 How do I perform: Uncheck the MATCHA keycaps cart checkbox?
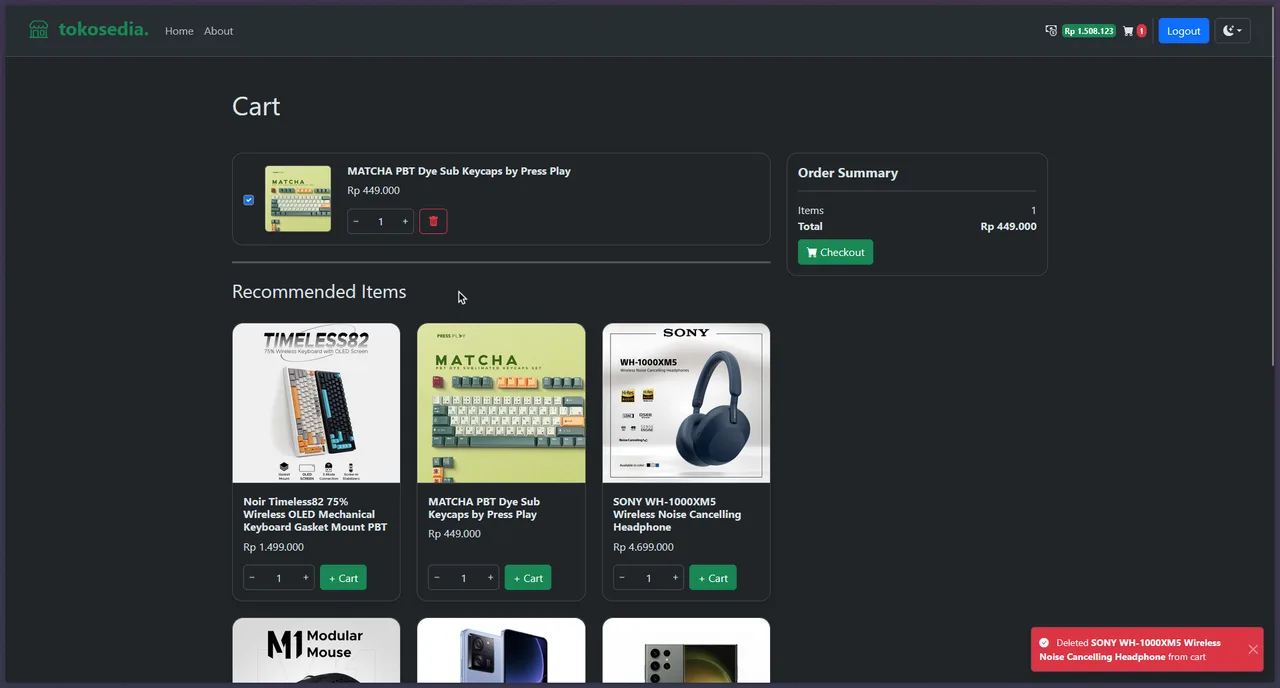(249, 200)
